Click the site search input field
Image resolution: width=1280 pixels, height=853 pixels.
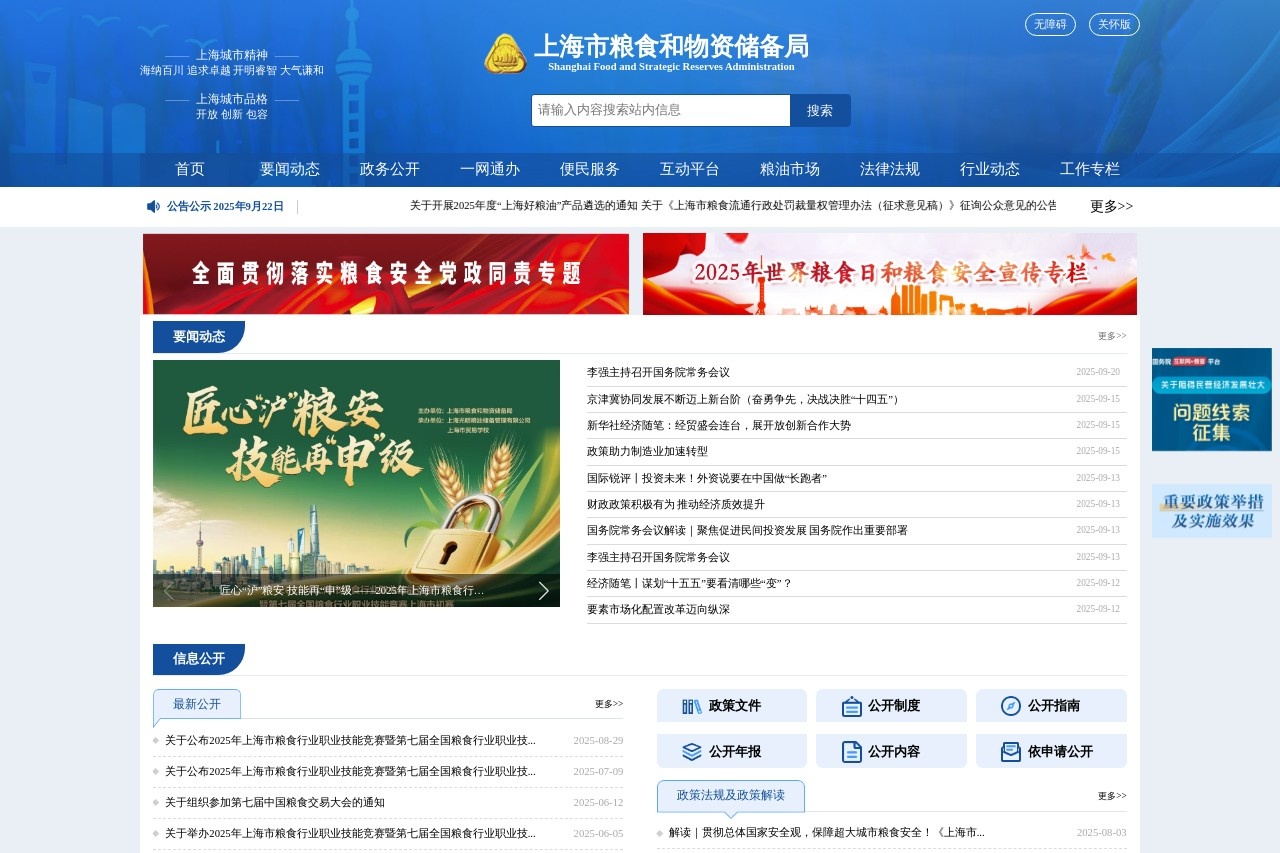coord(660,110)
